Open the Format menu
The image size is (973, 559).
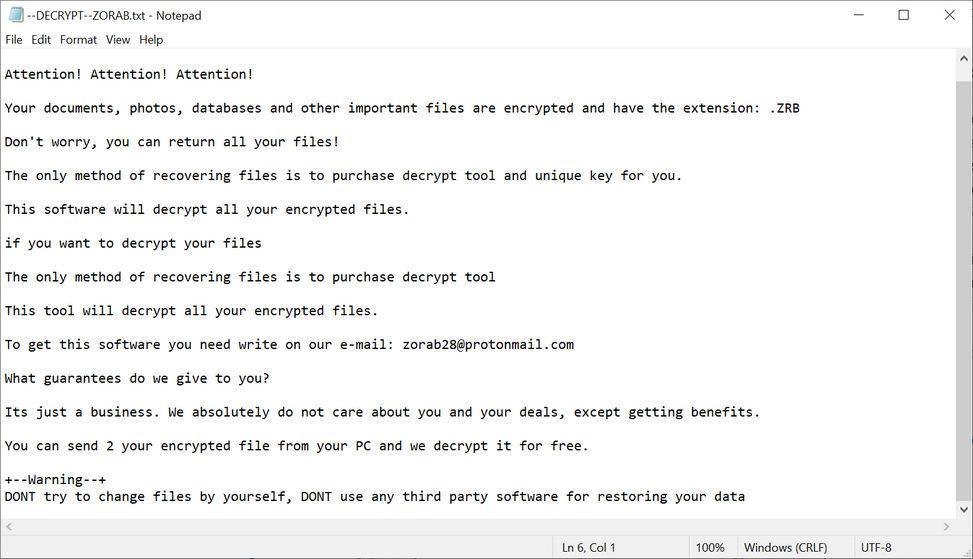[78, 40]
